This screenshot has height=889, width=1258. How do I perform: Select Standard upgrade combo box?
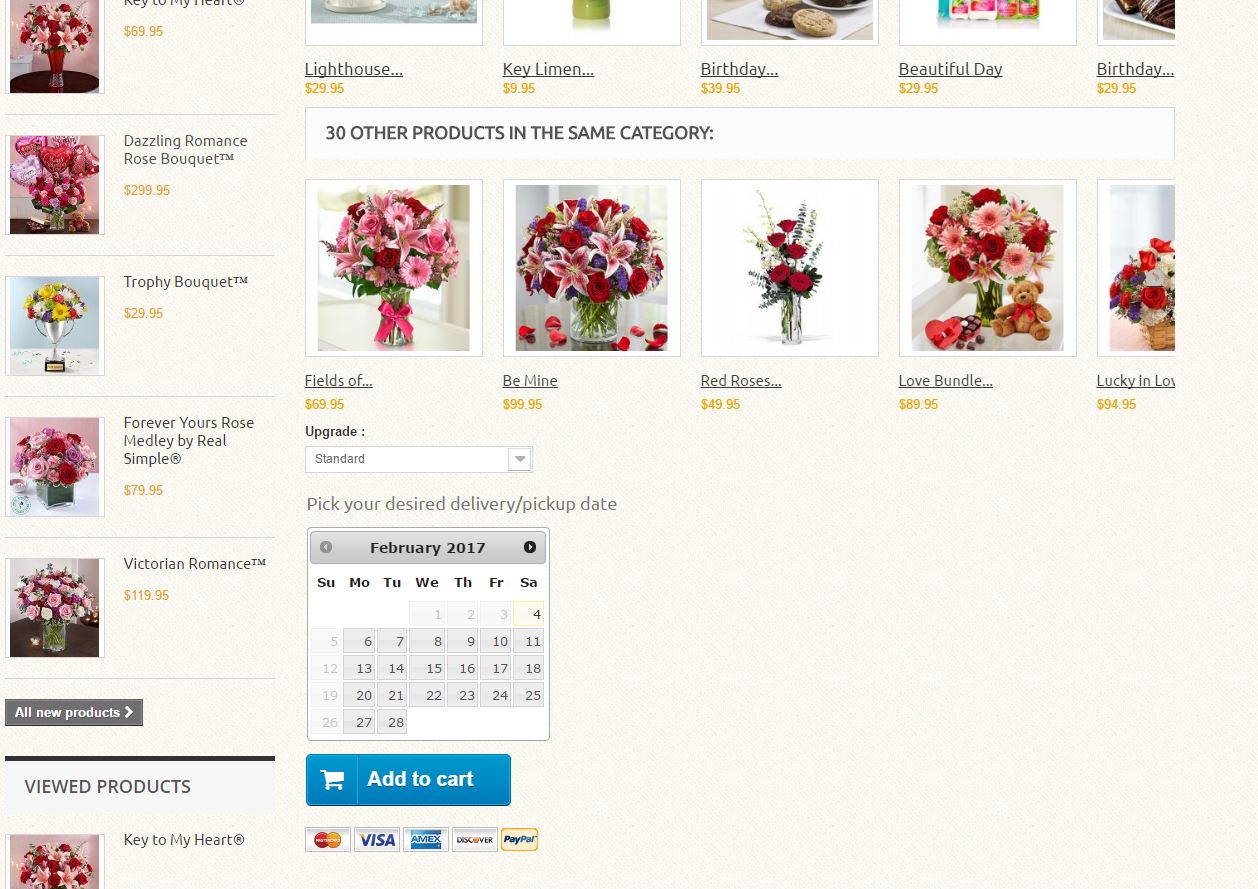(x=418, y=459)
